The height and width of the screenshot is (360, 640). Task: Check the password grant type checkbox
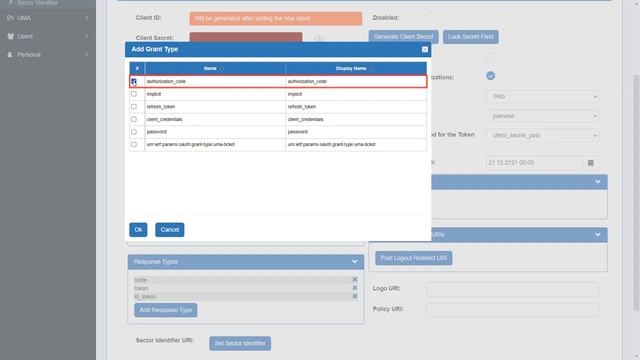pyautogui.click(x=134, y=132)
